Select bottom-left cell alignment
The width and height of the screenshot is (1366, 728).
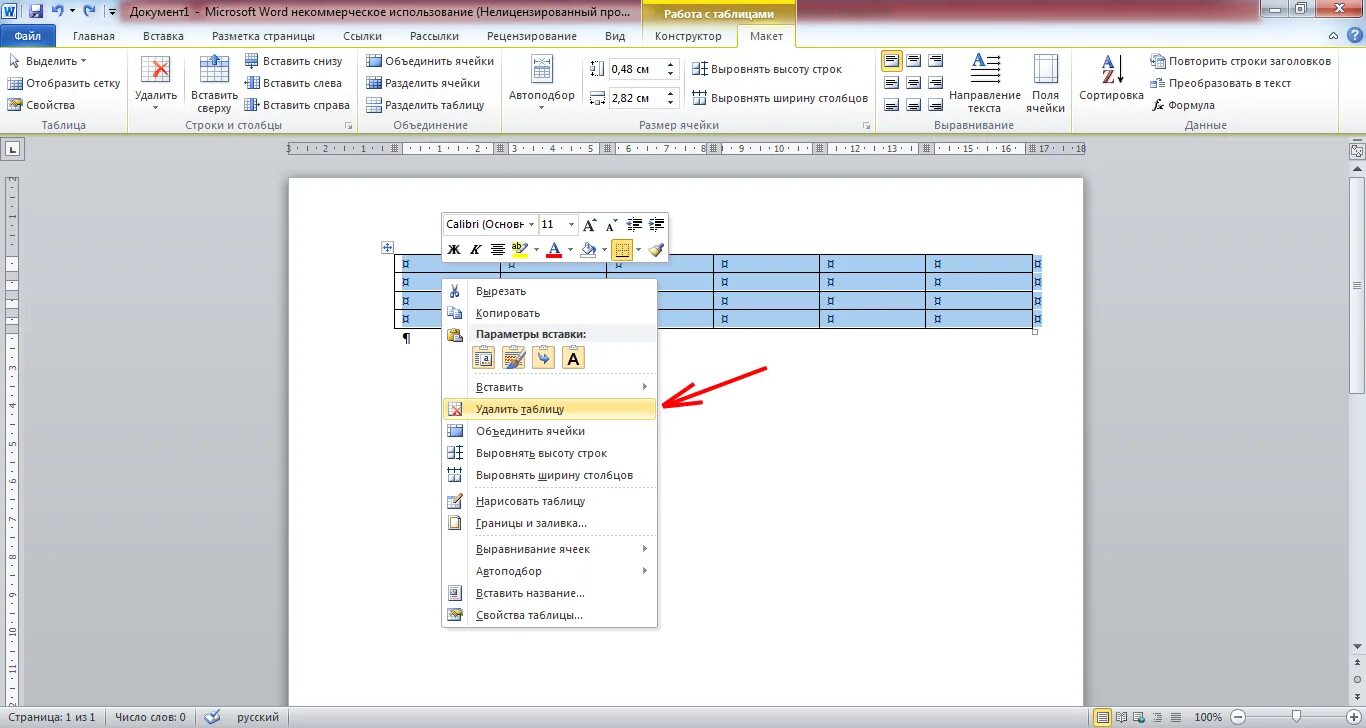pyautogui.click(x=890, y=105)
